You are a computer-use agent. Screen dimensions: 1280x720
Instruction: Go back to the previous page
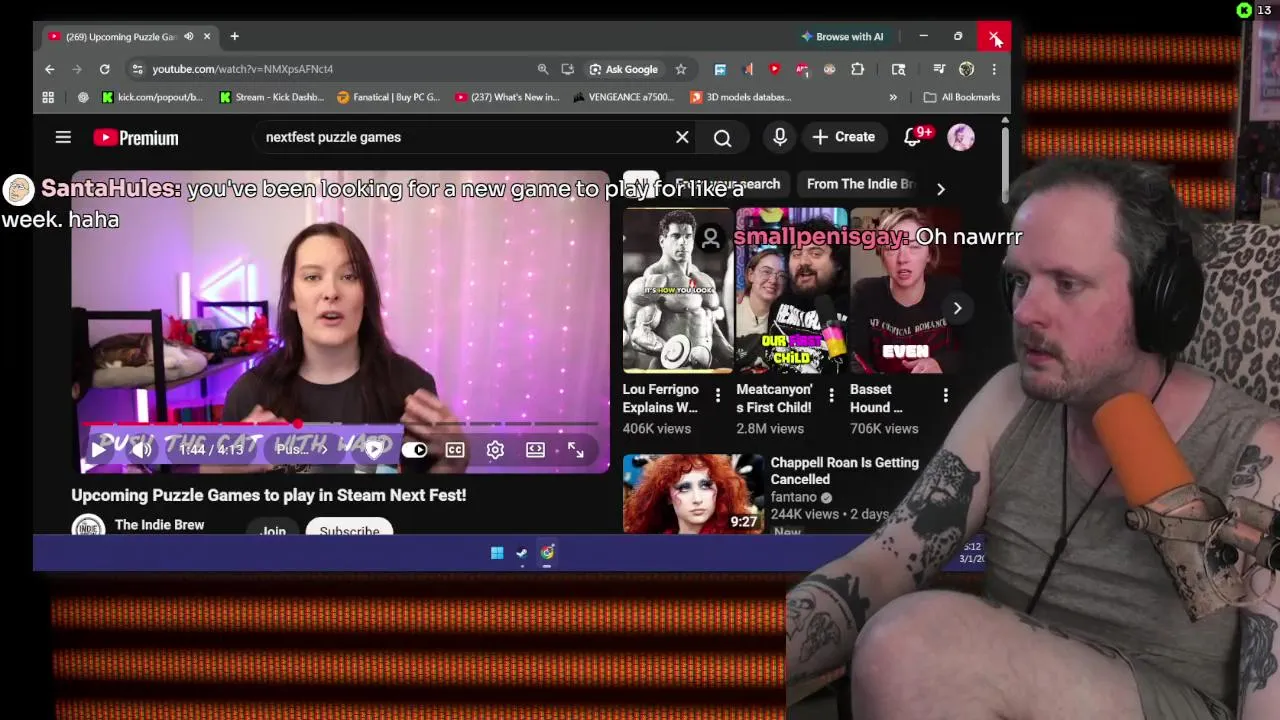[50, 69]
